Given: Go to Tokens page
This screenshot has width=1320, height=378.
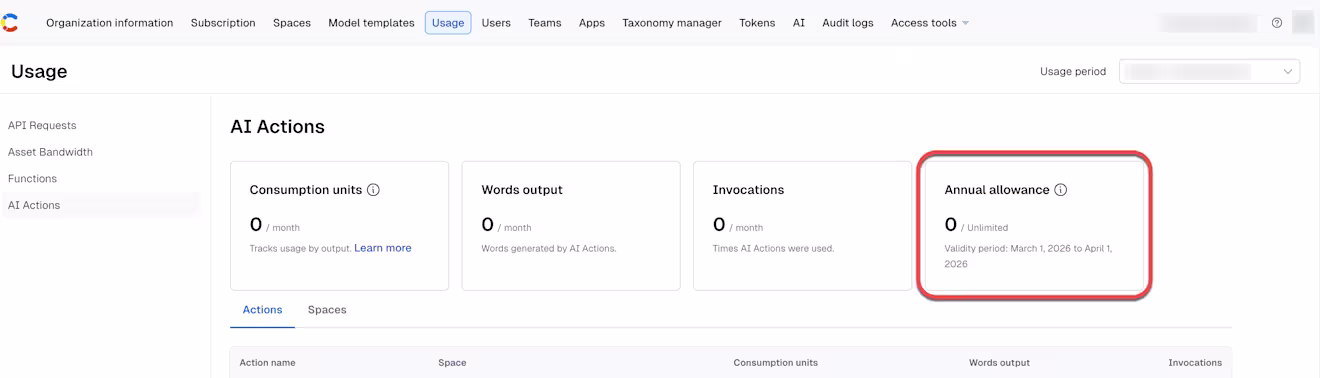Looking at the screenshot, I should [x=757, y=23].
